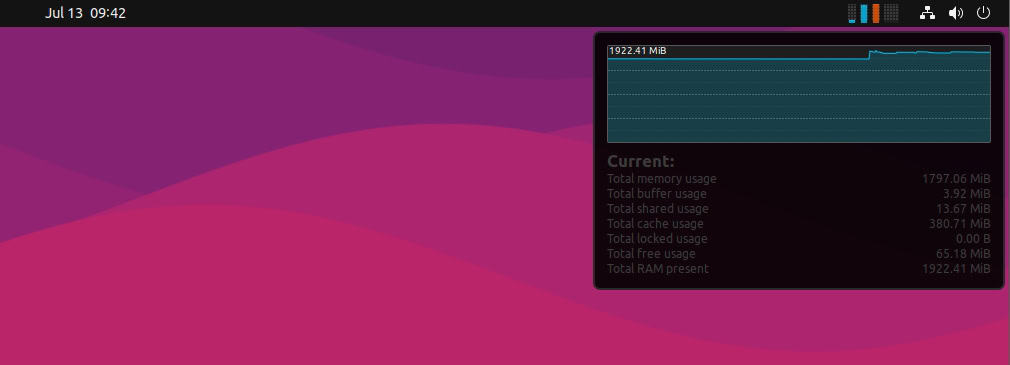The image size is (1010, 365).
Task: Select the 380.71 MiB value
Action: [960, 223]
